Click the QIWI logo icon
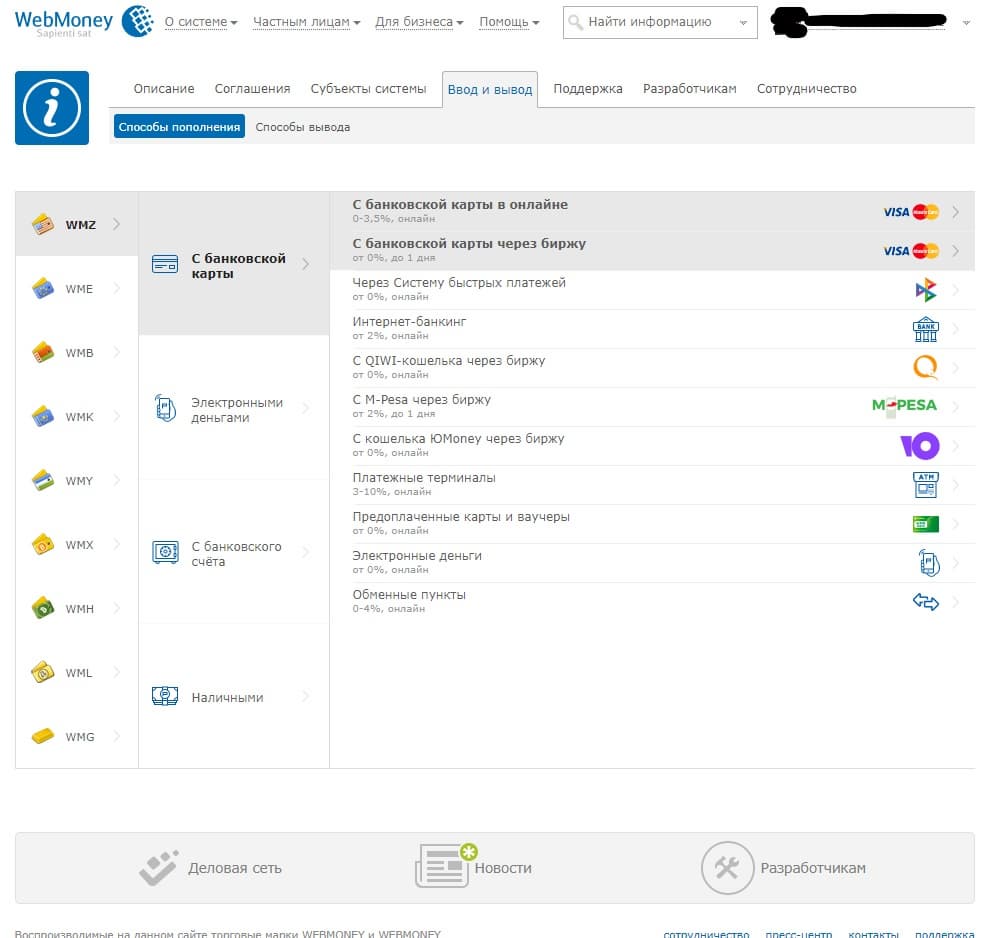 click(926, 367)
